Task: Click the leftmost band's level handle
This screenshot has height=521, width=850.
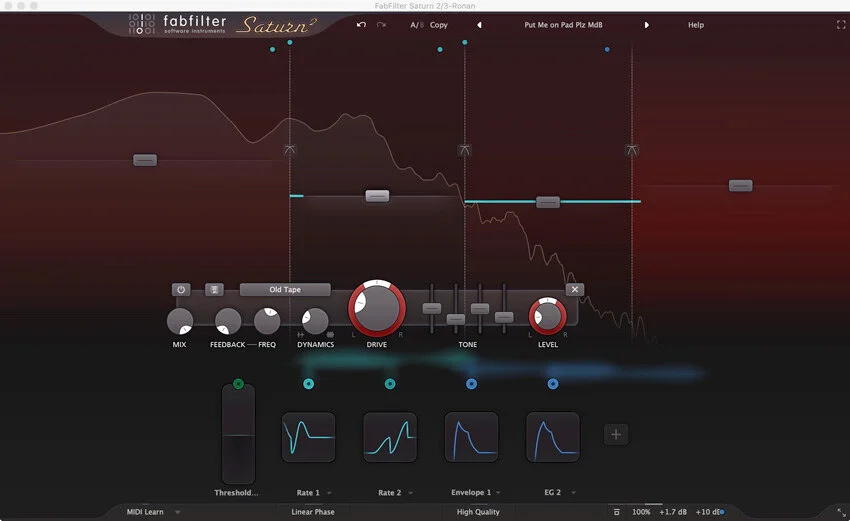Action: point(145,160)
